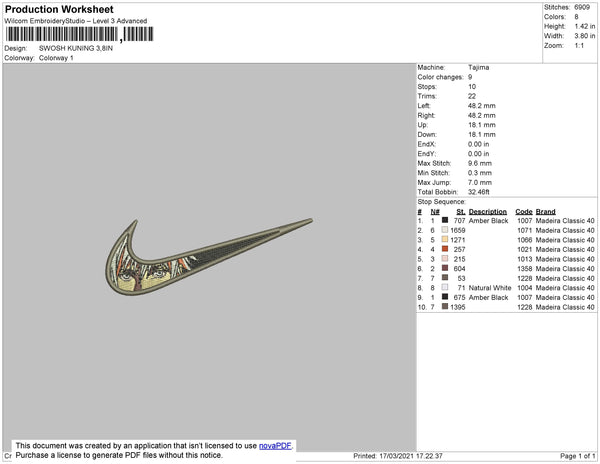Choose the brown swatch in stop 10

(445, 306)
